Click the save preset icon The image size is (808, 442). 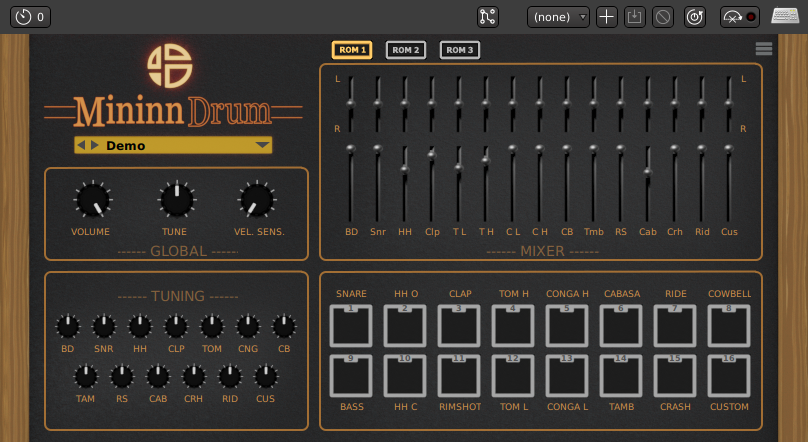tap(635, 17)
